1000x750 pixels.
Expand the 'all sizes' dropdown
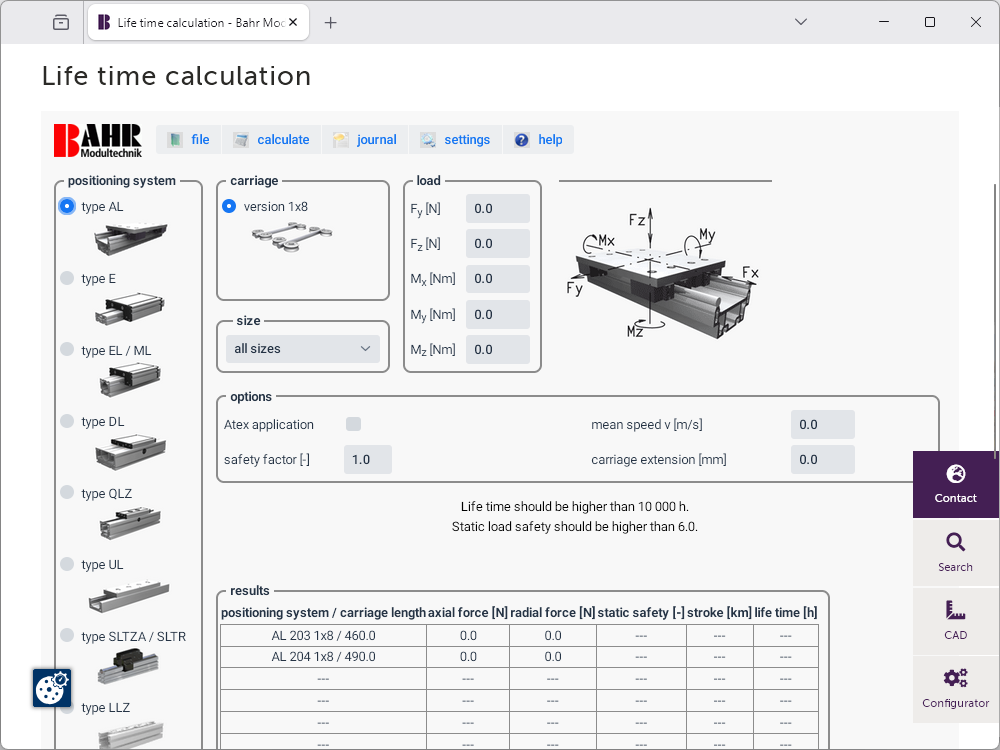(x=302, y=349)
